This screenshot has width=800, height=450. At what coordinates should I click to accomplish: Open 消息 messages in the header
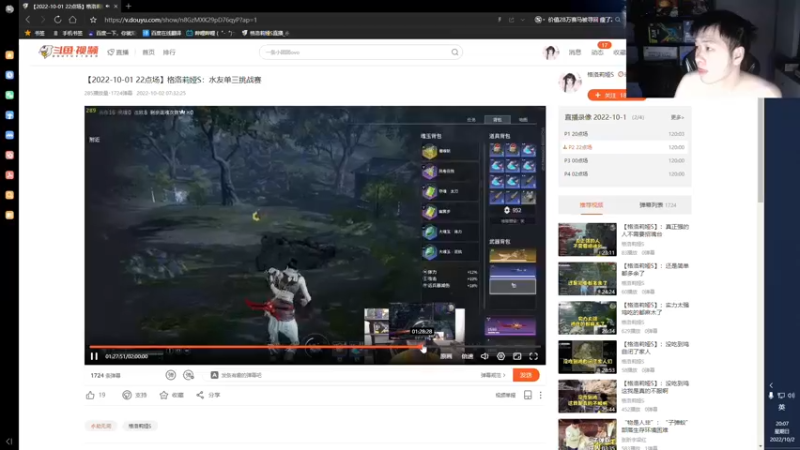tap(575, 52)
